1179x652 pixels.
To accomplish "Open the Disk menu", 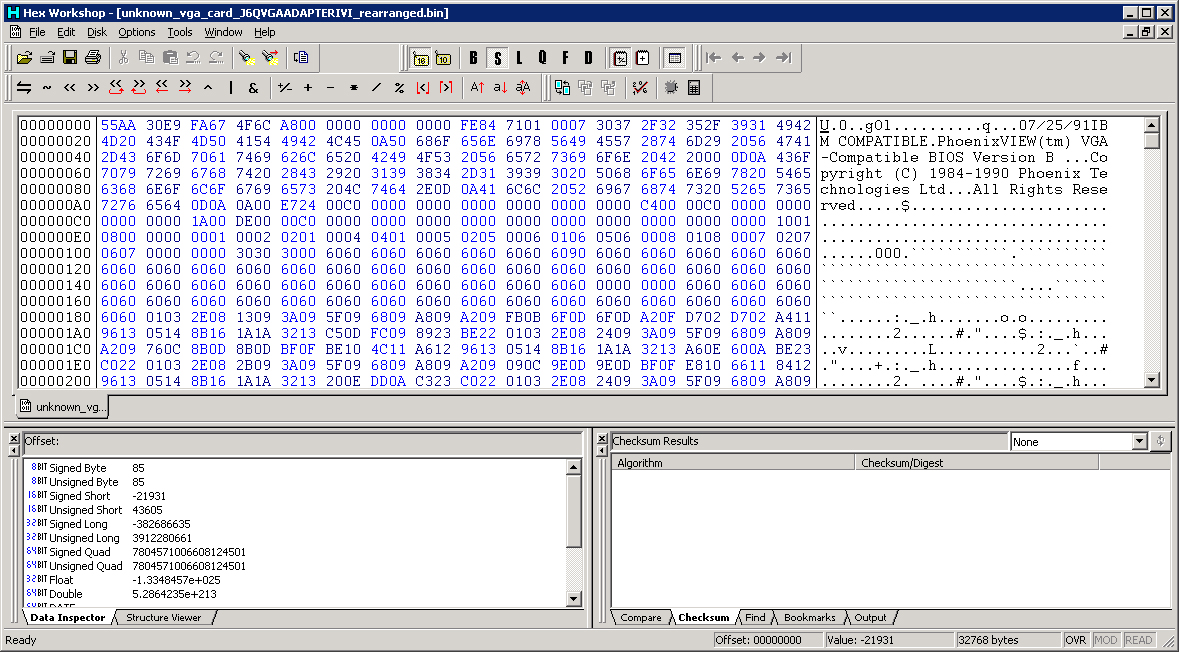I will [97, 32].
